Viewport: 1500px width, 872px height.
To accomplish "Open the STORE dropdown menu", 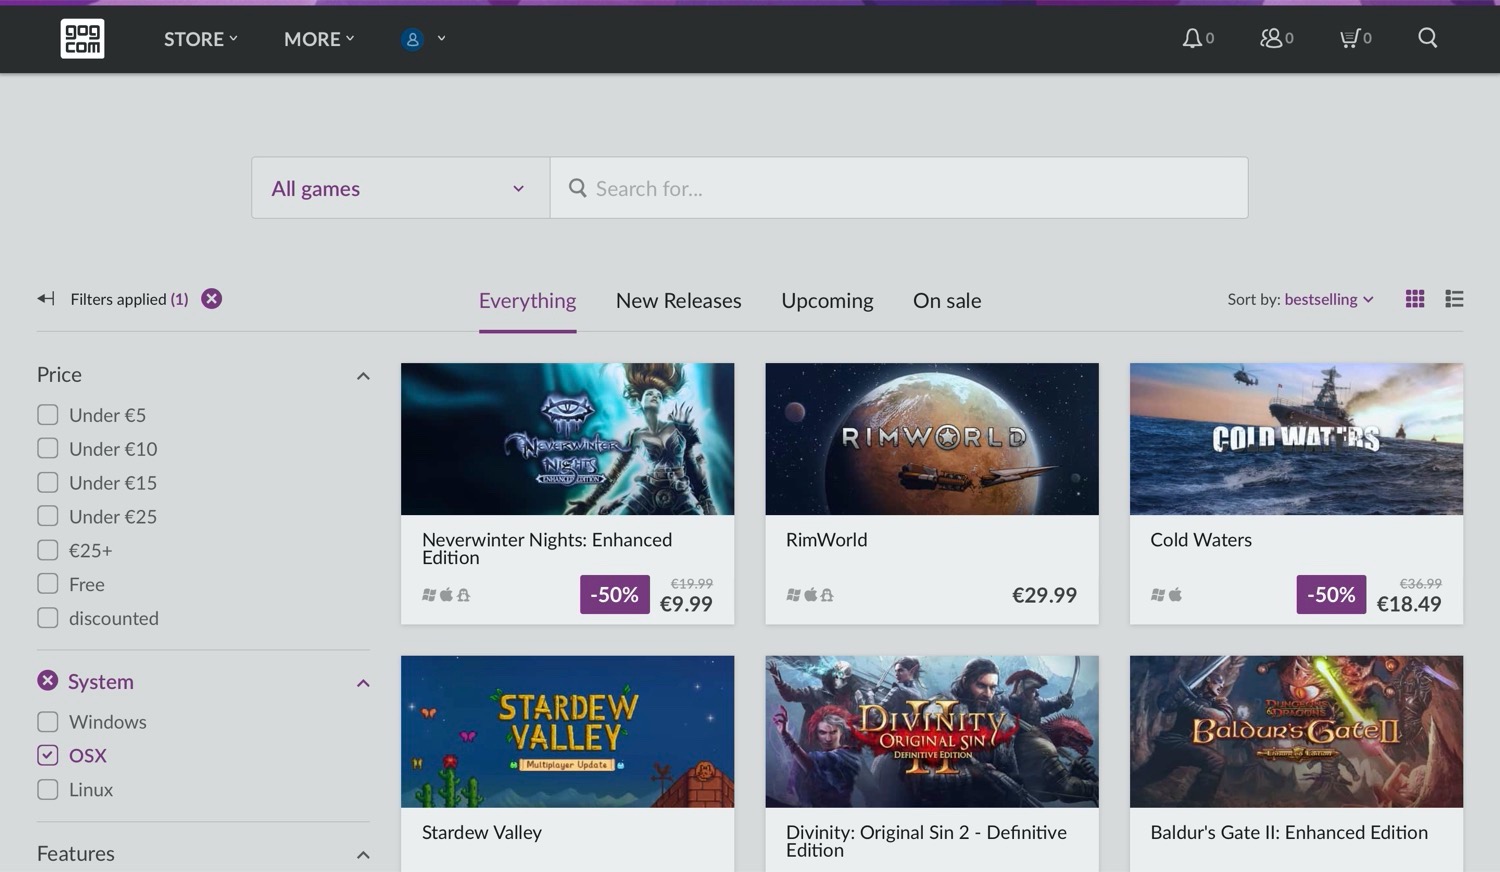I will coord(200,39).
